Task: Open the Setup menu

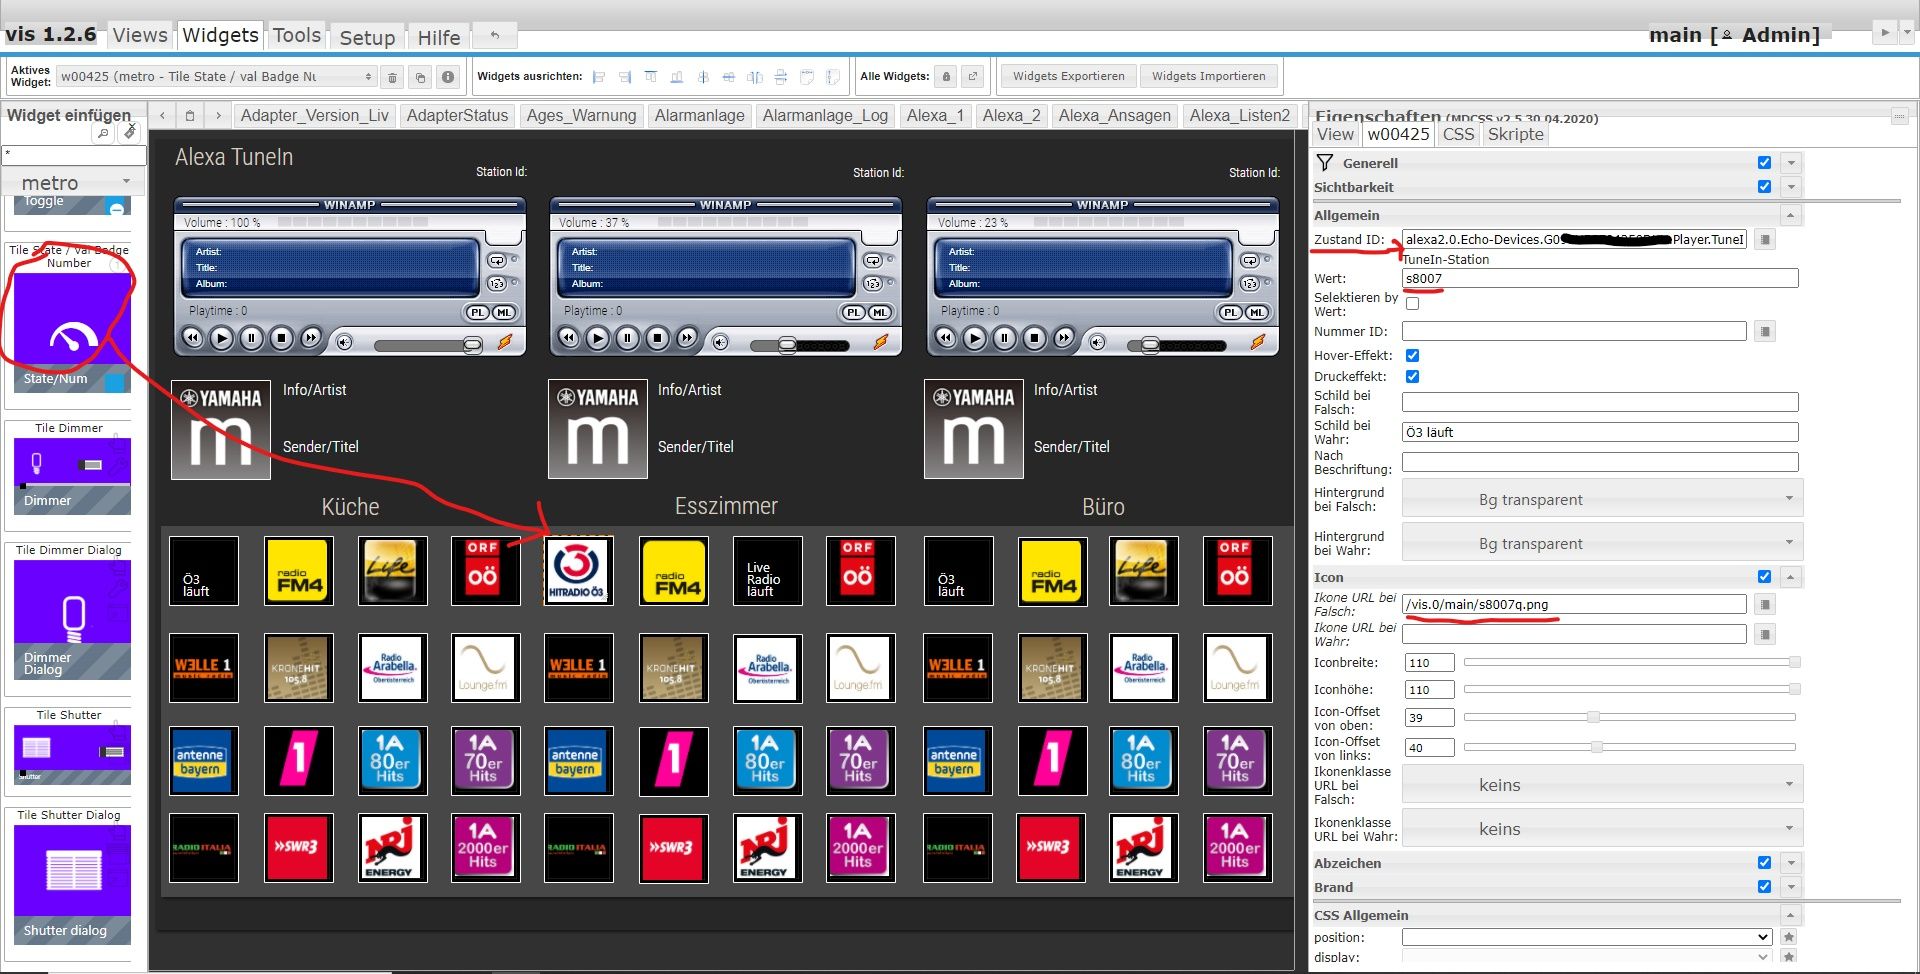Action: click(367, 37)
